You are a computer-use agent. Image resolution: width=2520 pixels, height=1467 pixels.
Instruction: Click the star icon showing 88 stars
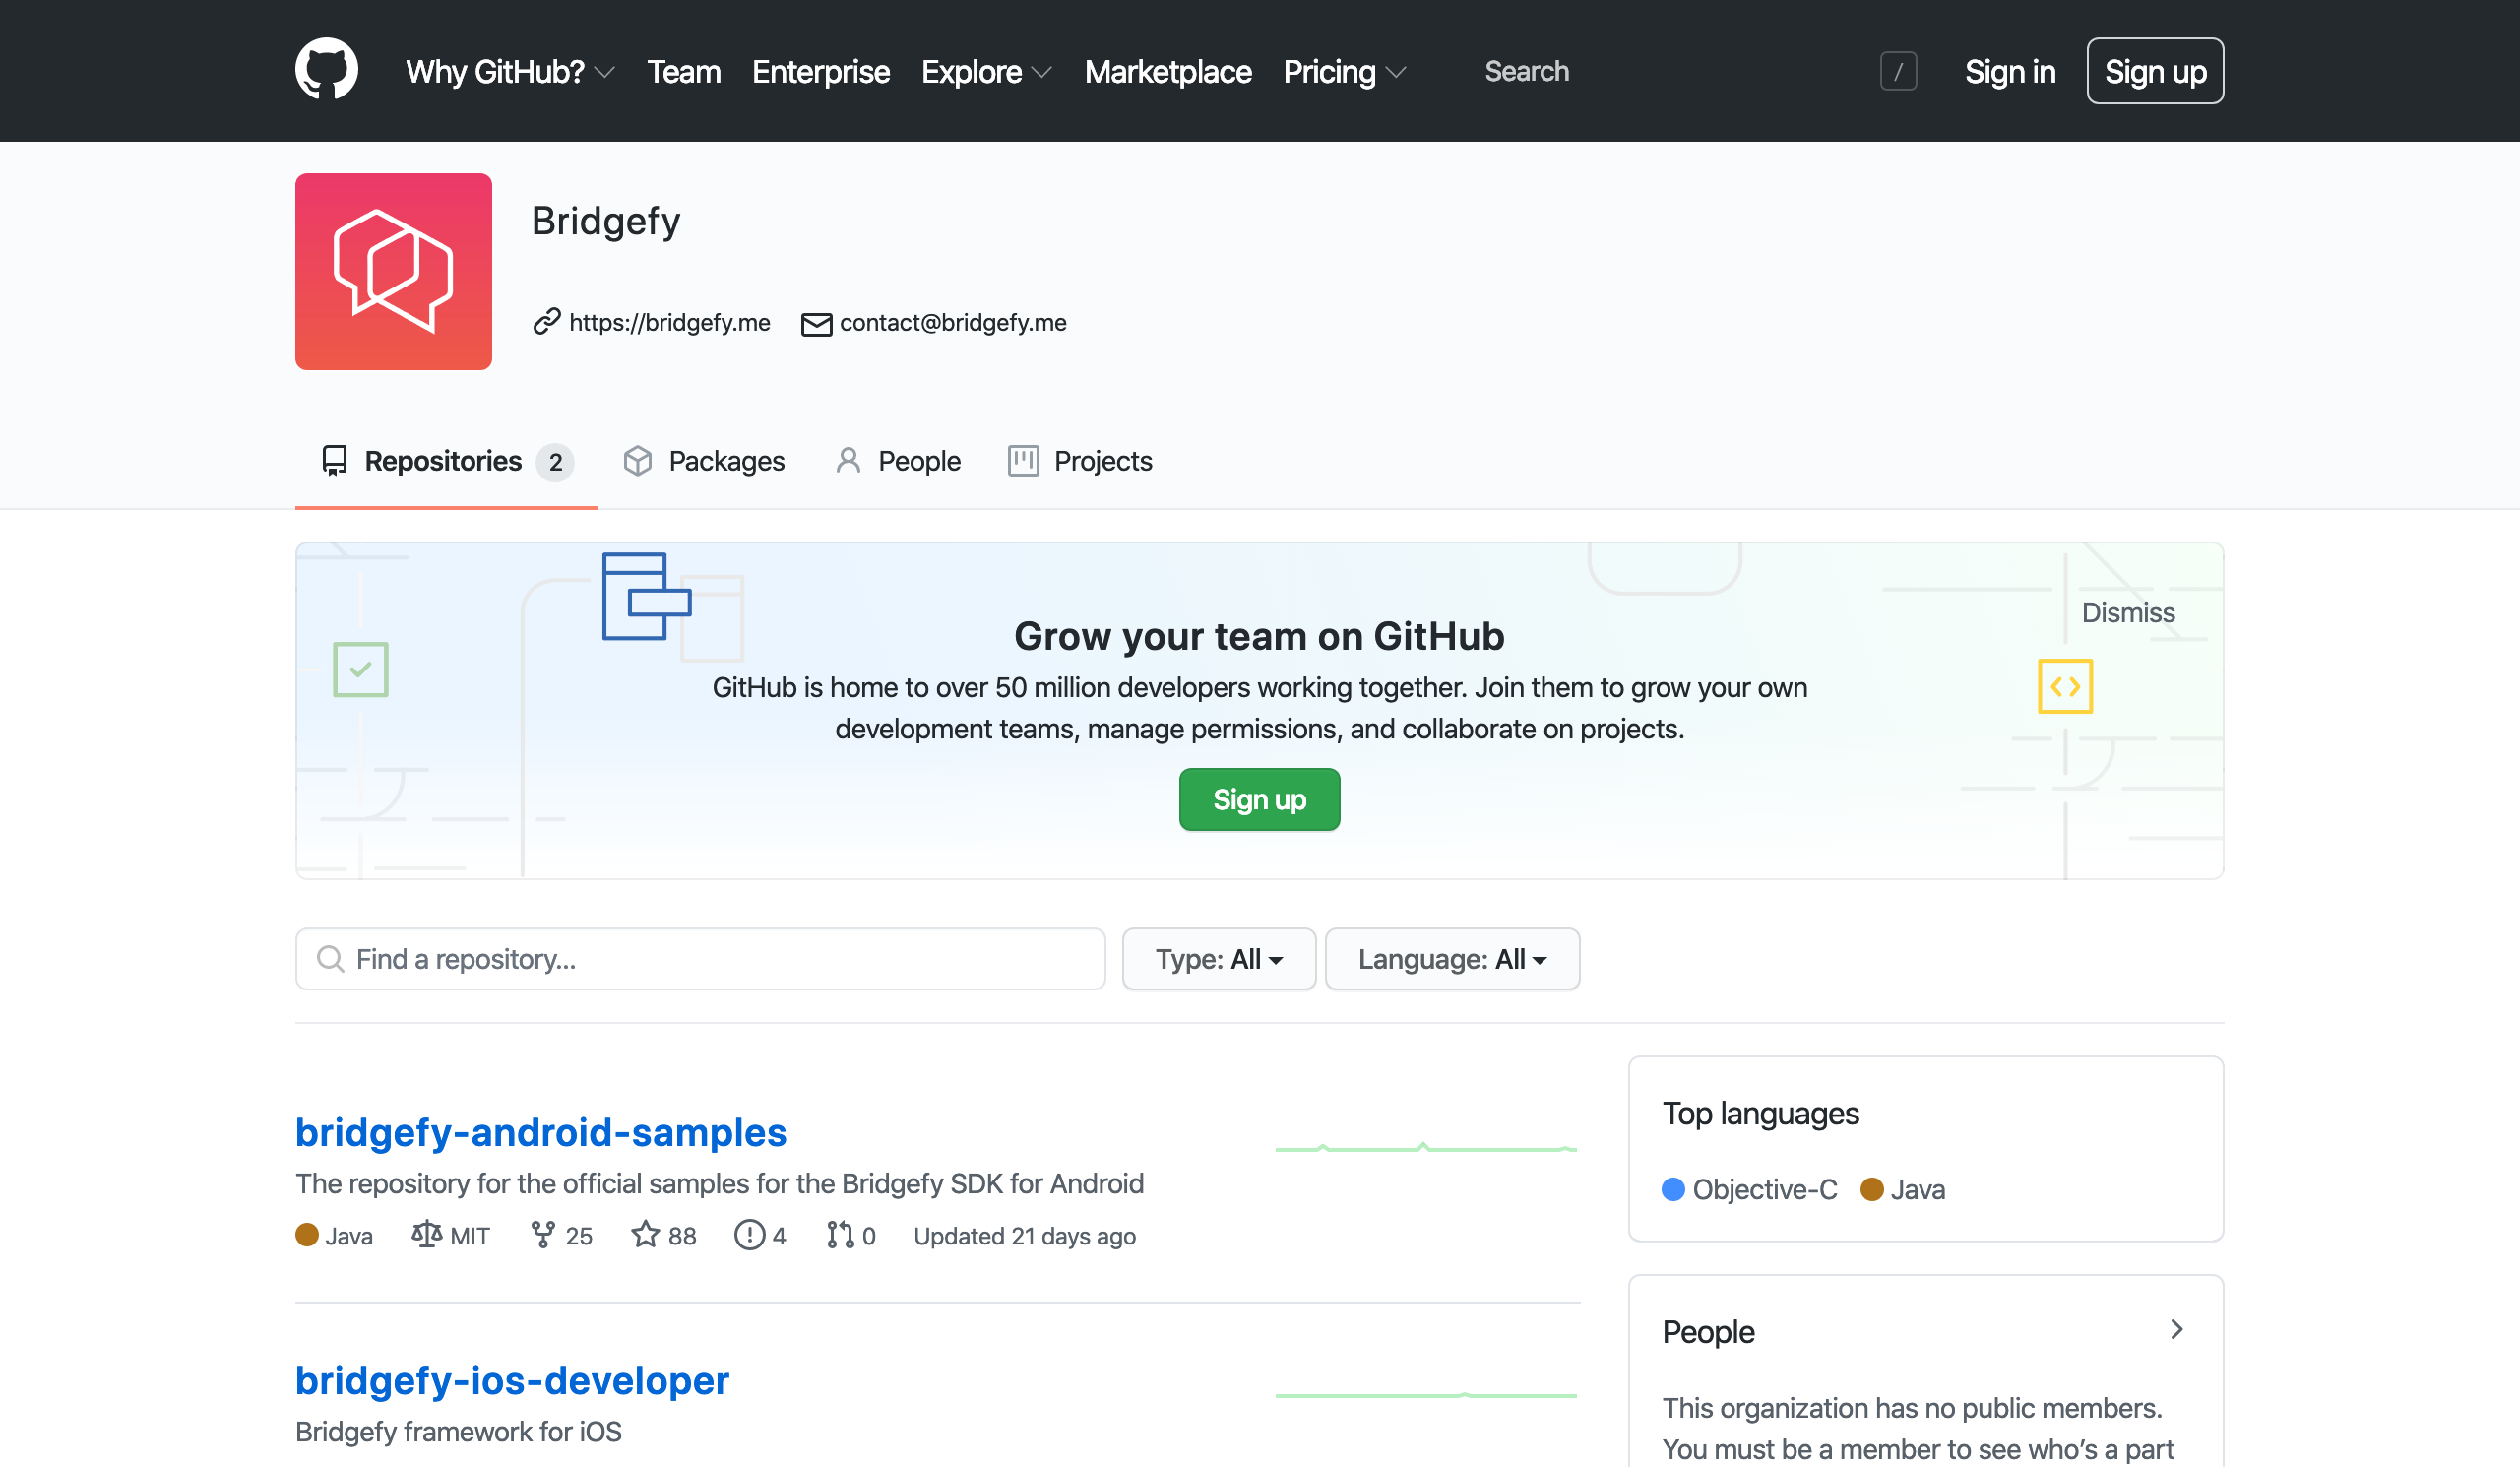click(x=645, y=1234)
